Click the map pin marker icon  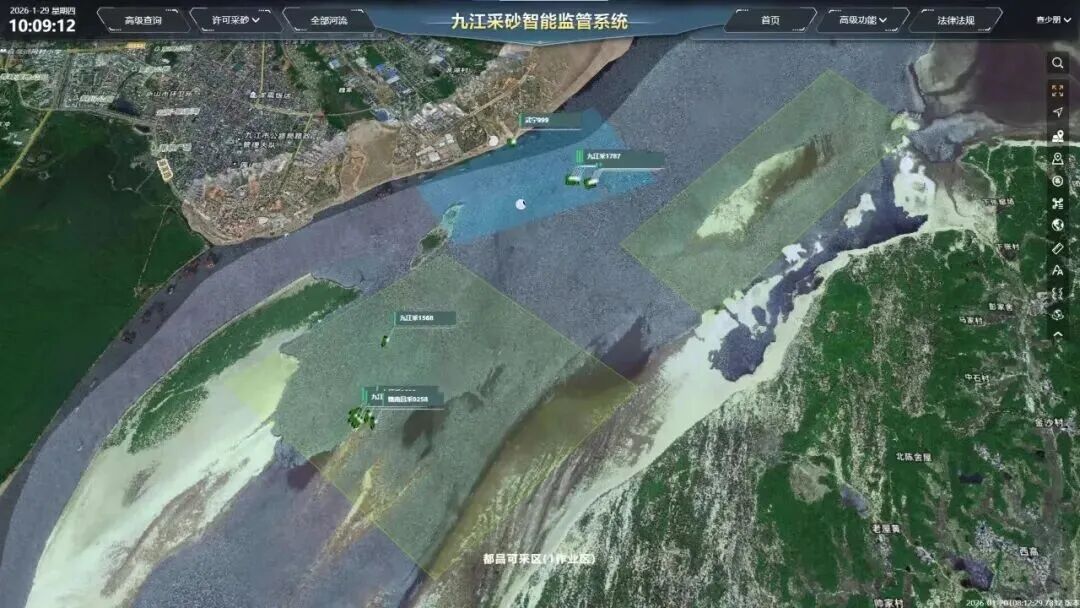pyautogui.click(x=1058, y=159)
